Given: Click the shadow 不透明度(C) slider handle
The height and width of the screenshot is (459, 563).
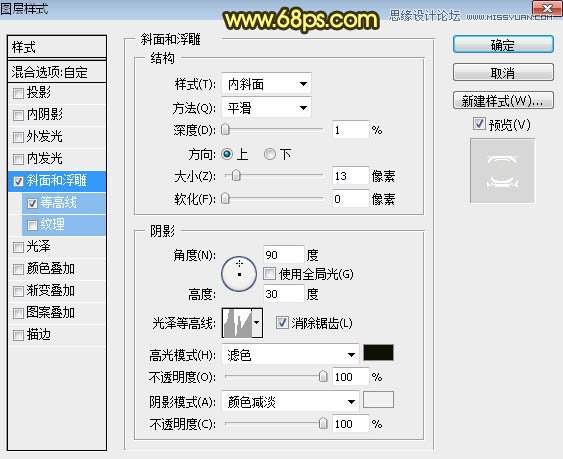Looking at the screenshot, I should tap(323, 423).
